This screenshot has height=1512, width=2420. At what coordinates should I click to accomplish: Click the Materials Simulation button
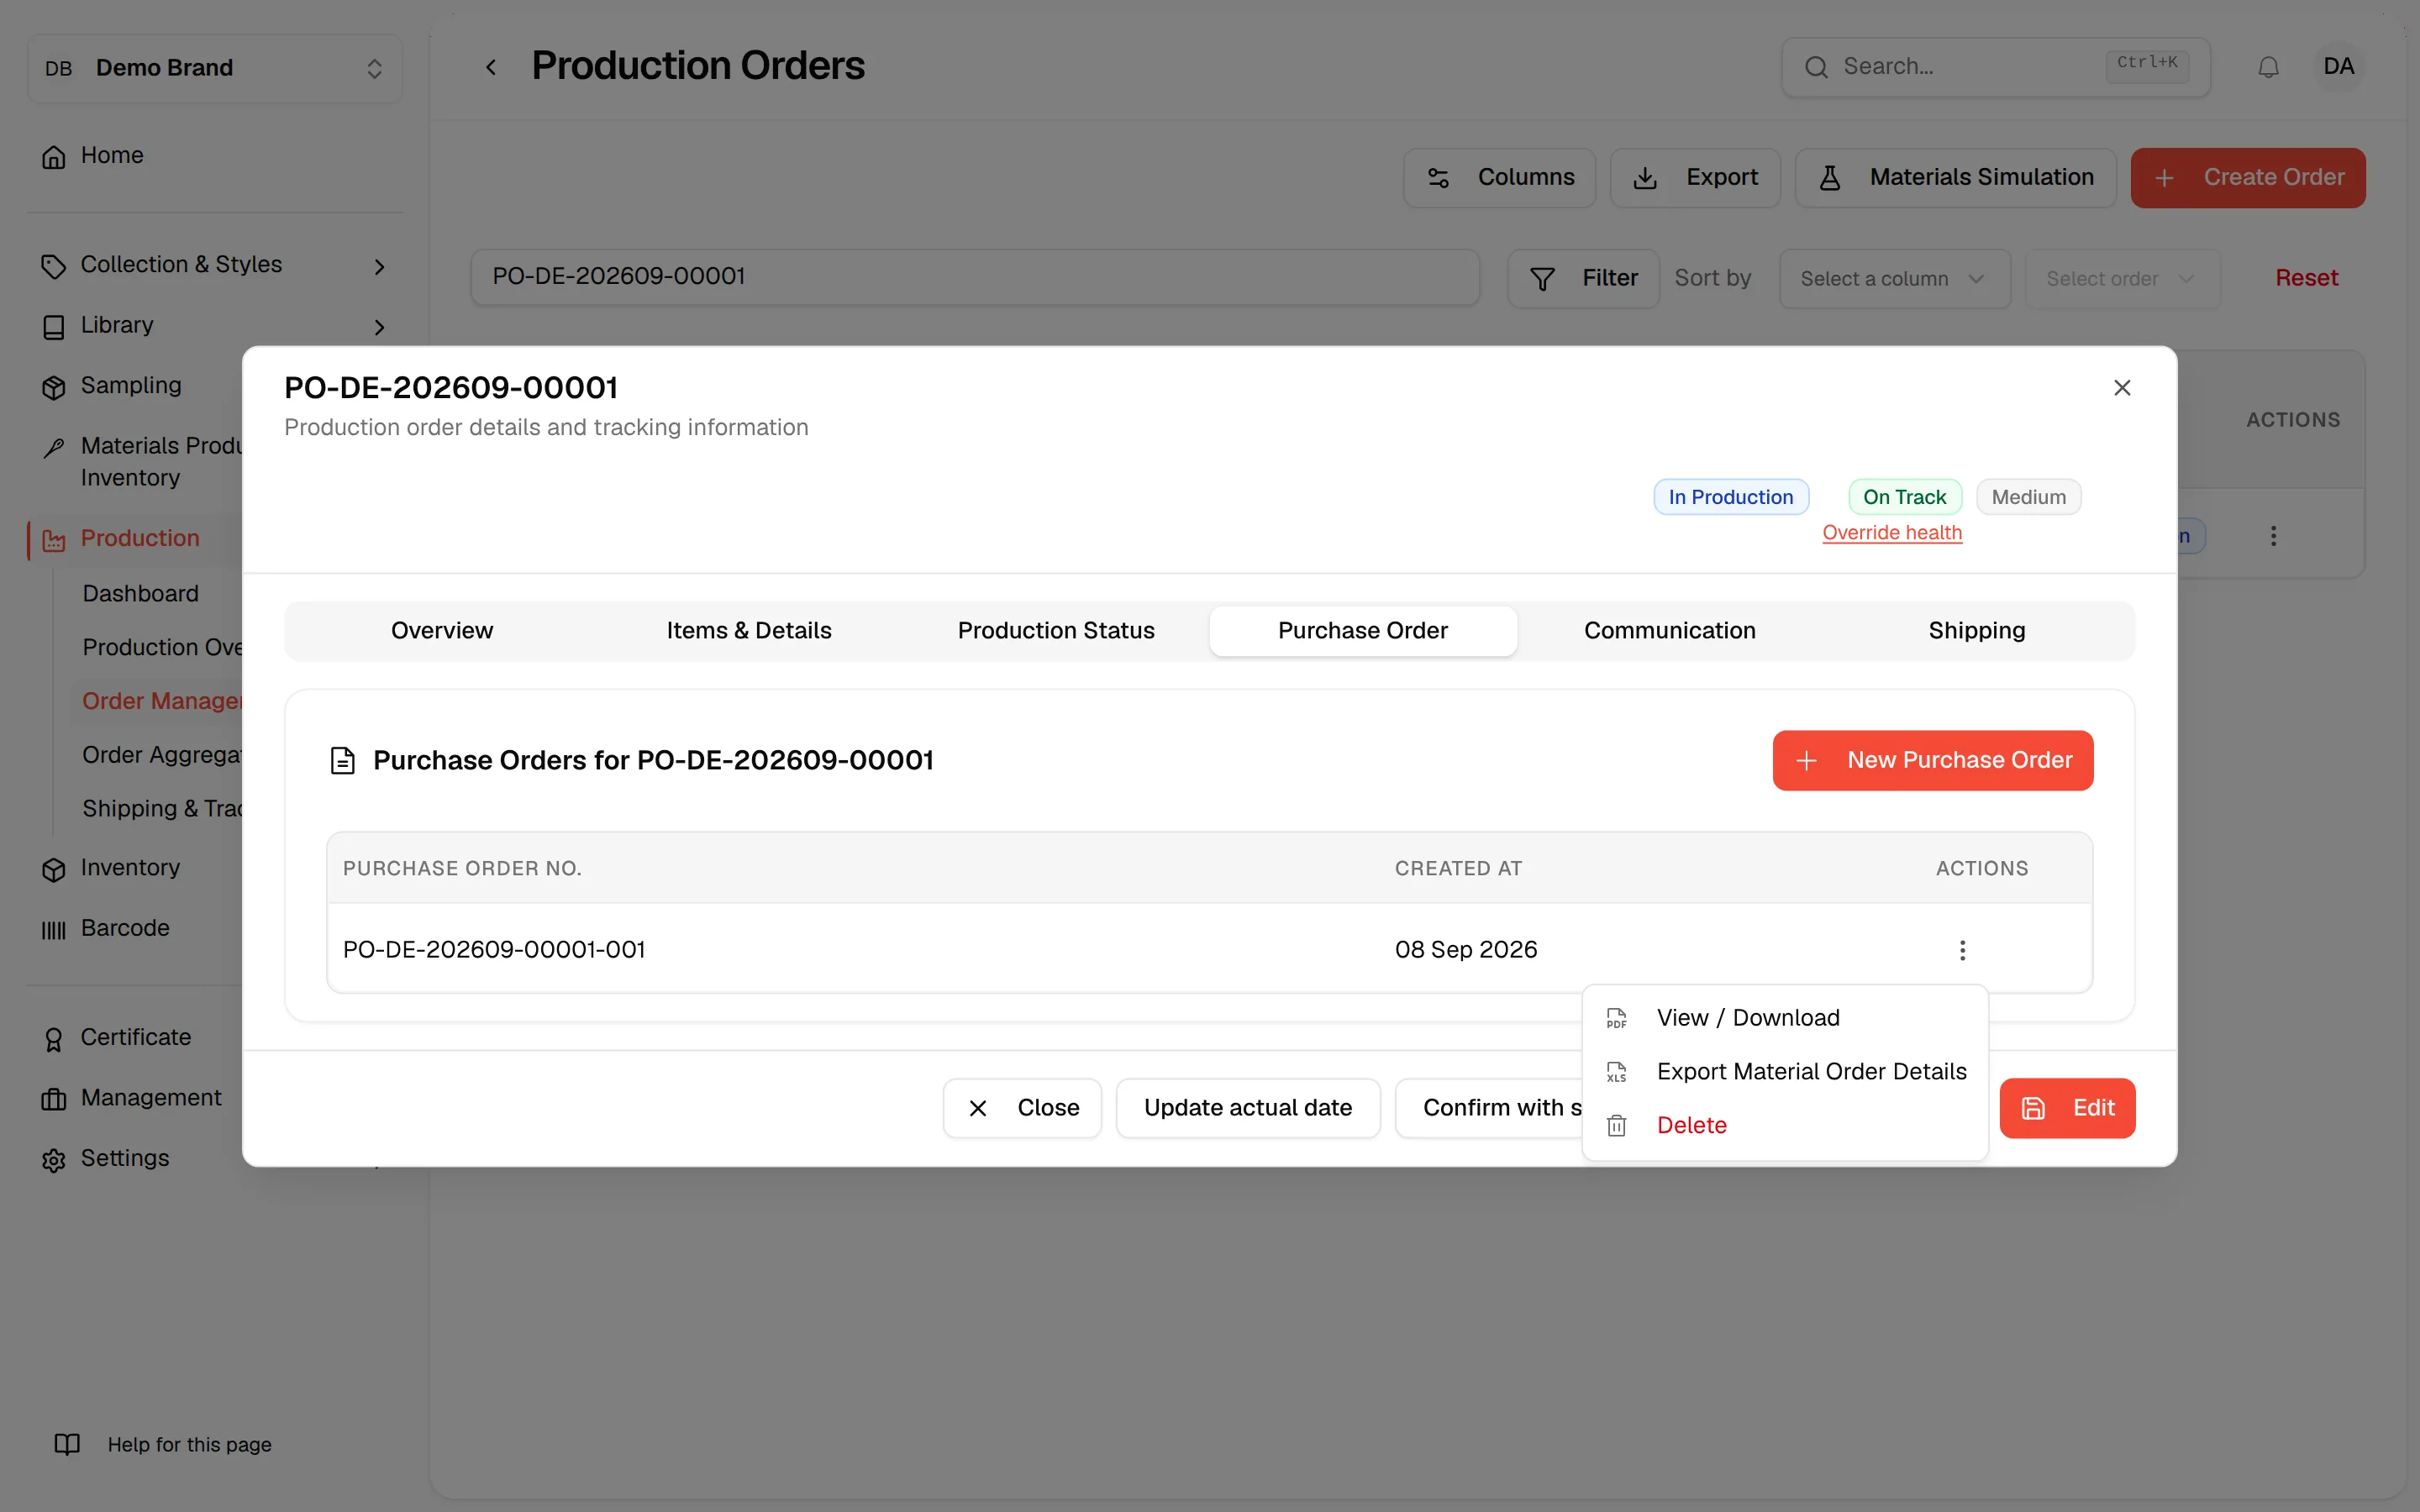click(x=1955, y=178)
